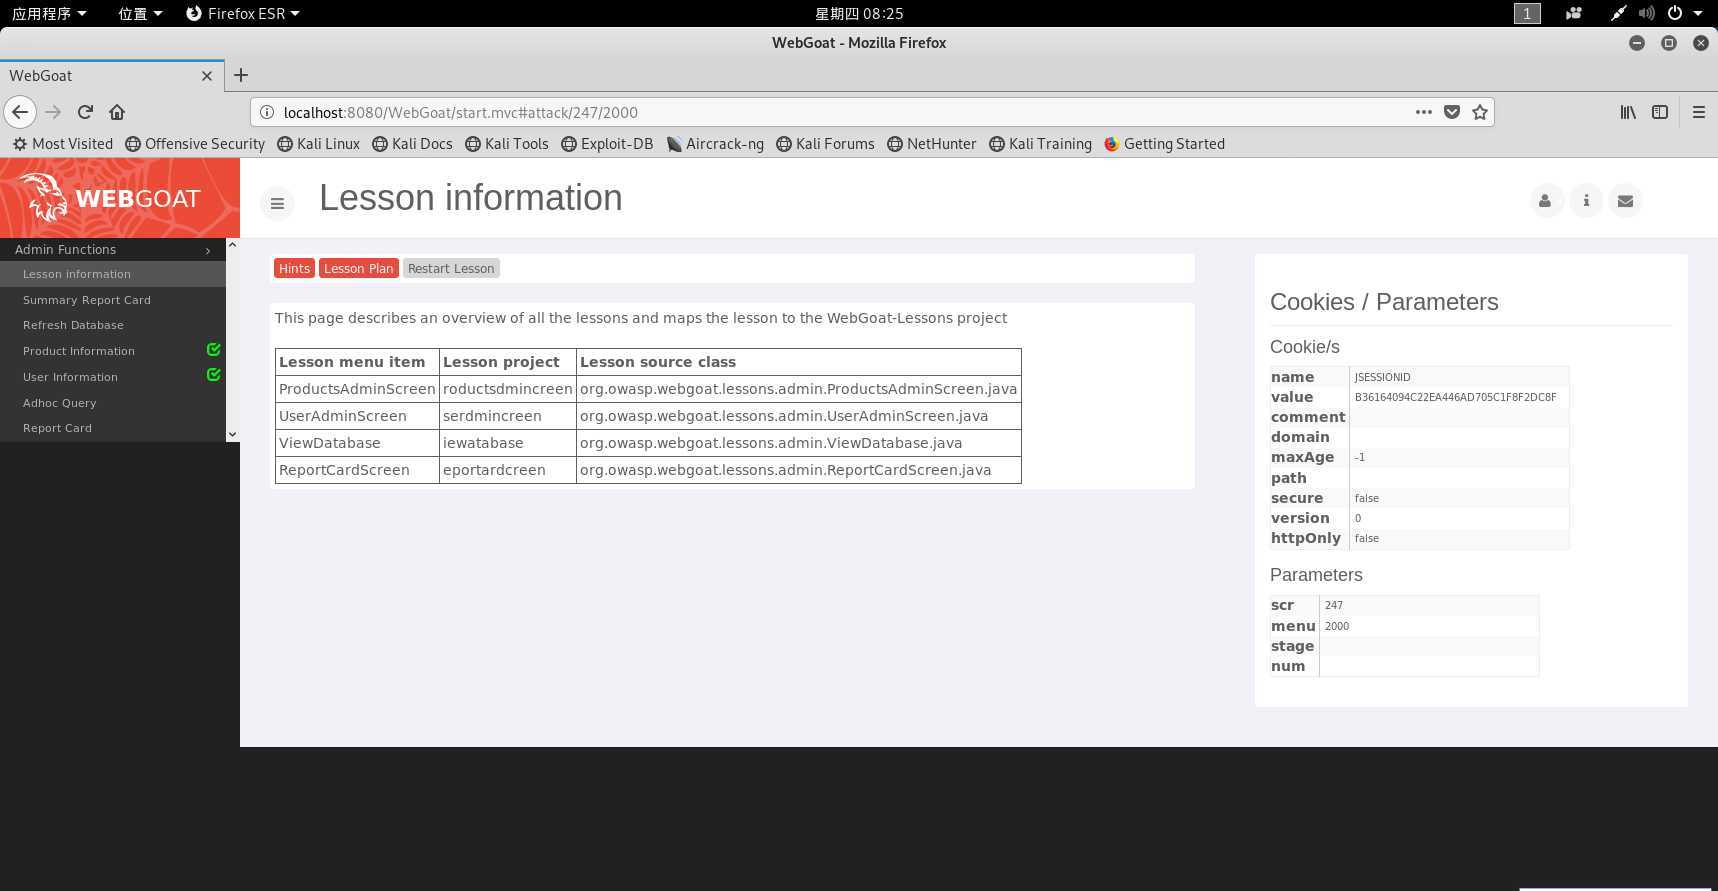The width and height of the screenshot is (1718, 891).
Task: Bookmark this page with the star
Action: (x=1480, y=112)
